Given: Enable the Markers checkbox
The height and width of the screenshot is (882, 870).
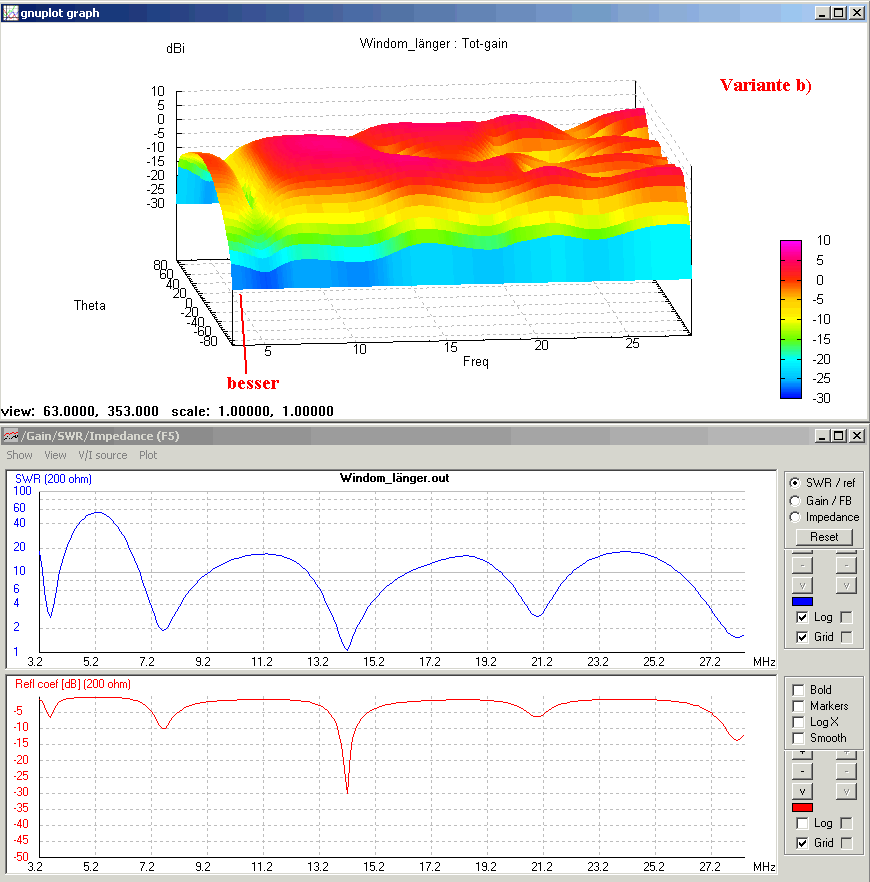Looking at the screenshot, I should pos(798,705).
